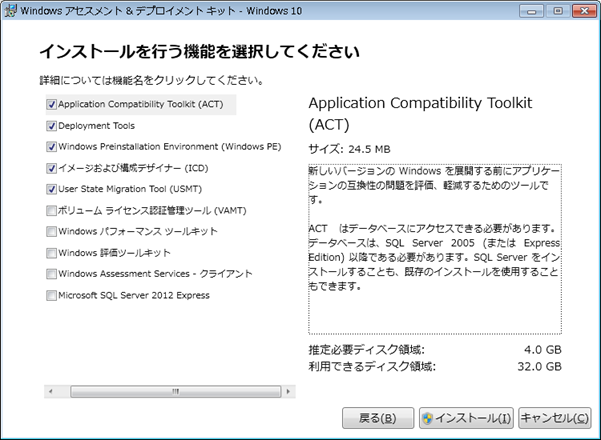This screenshot has height=440, width=601.
Task: Click the 4.0 GB estimated disk value
Action: click(543, 350)
